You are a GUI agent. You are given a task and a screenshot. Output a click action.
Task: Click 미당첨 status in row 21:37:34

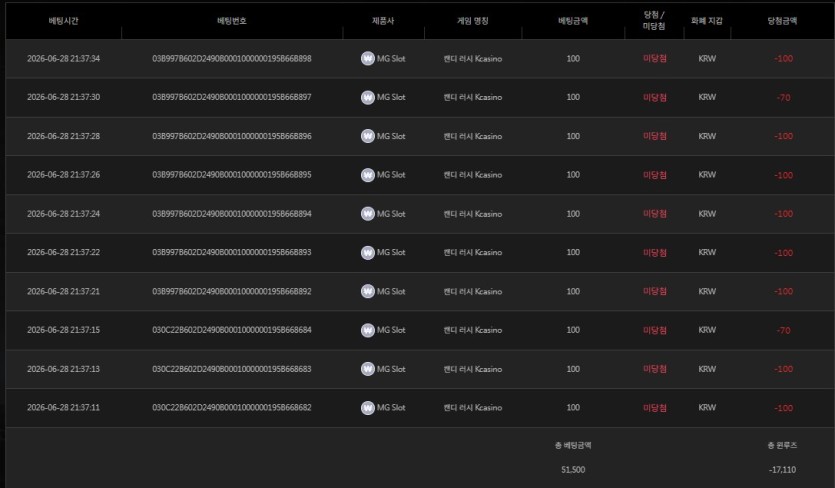tap(654, 59)
